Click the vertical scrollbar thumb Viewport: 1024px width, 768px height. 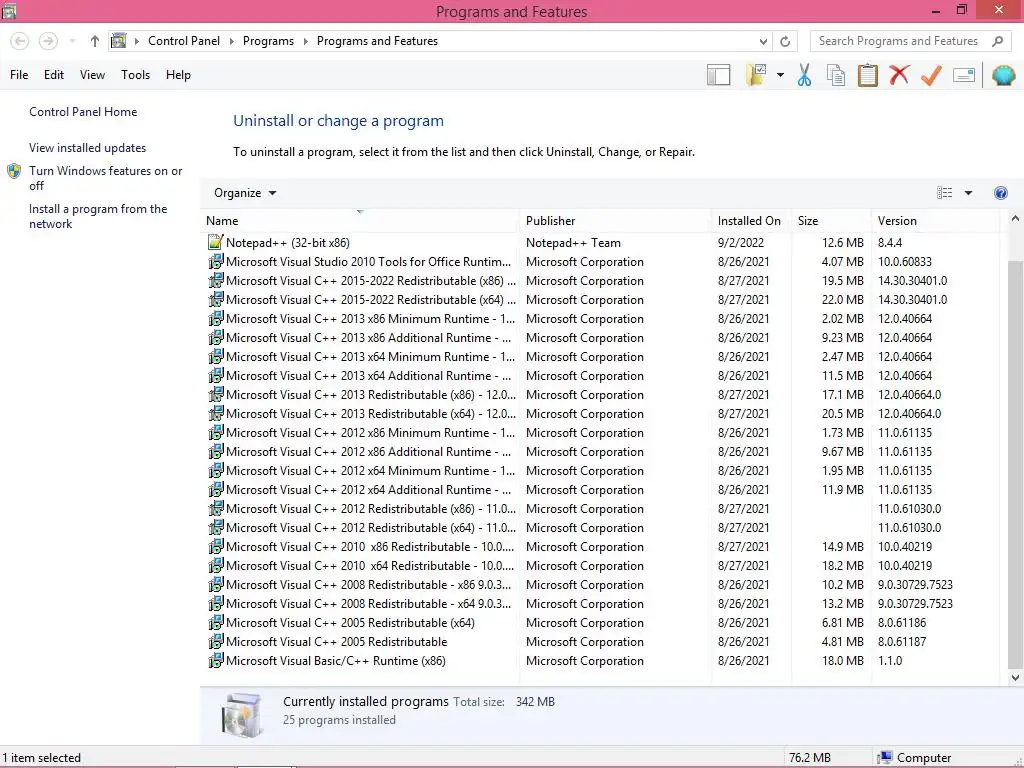click(x=1015, y=464)
